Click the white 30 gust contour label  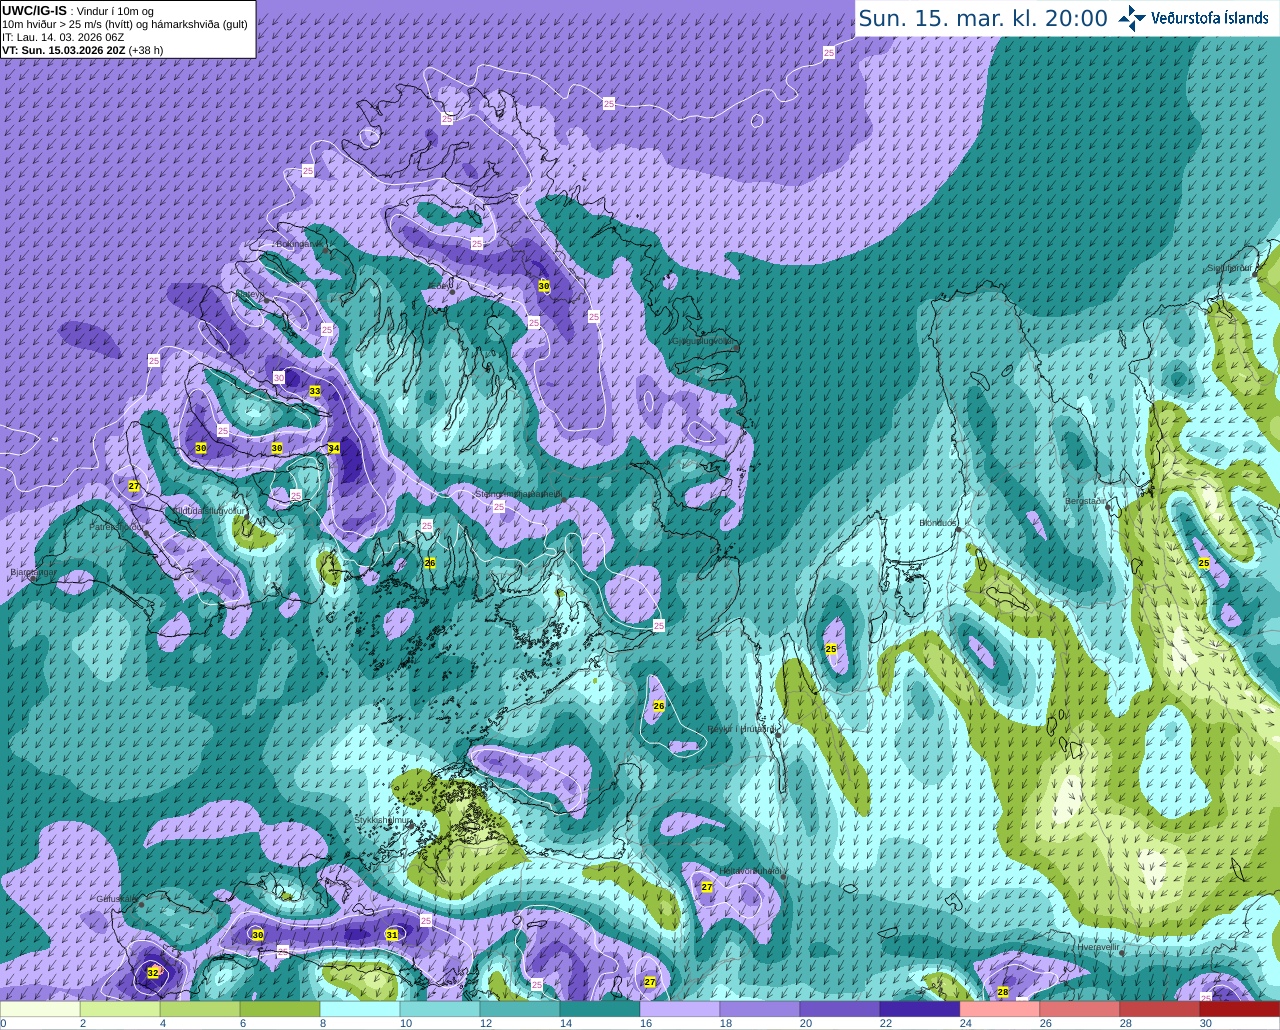[278, 378]
